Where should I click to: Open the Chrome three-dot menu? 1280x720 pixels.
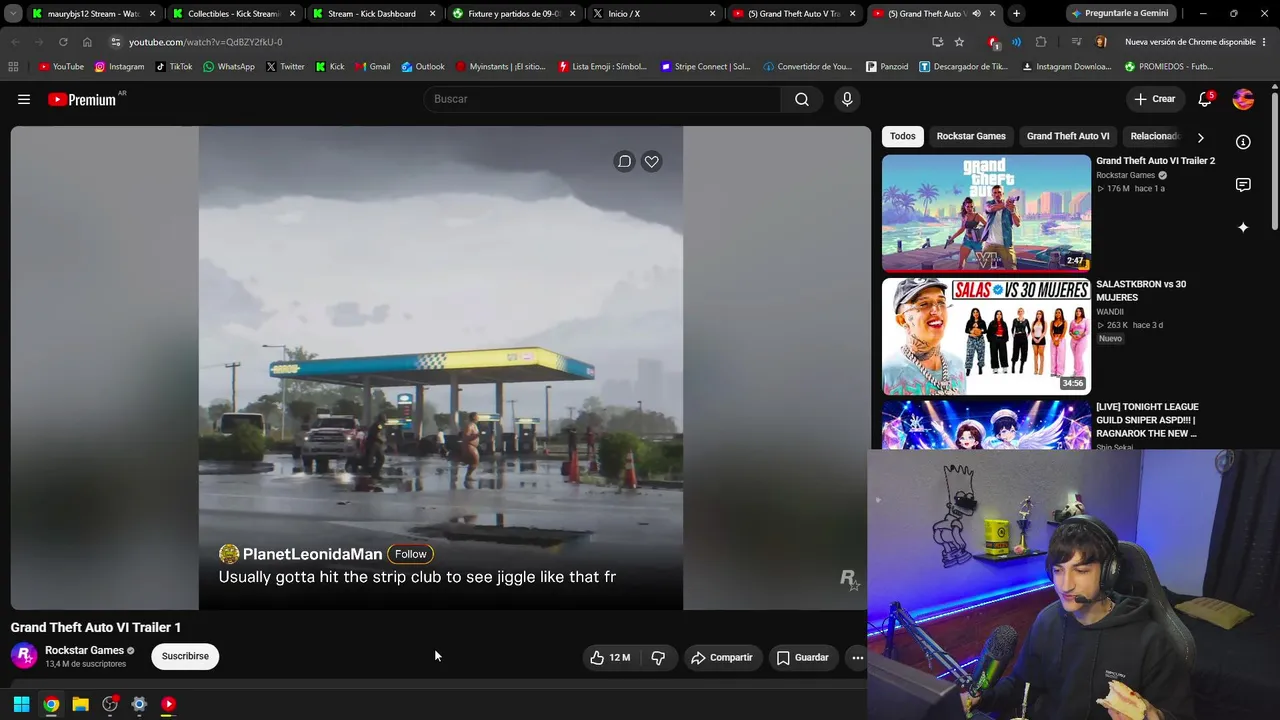pos(1264,42)
